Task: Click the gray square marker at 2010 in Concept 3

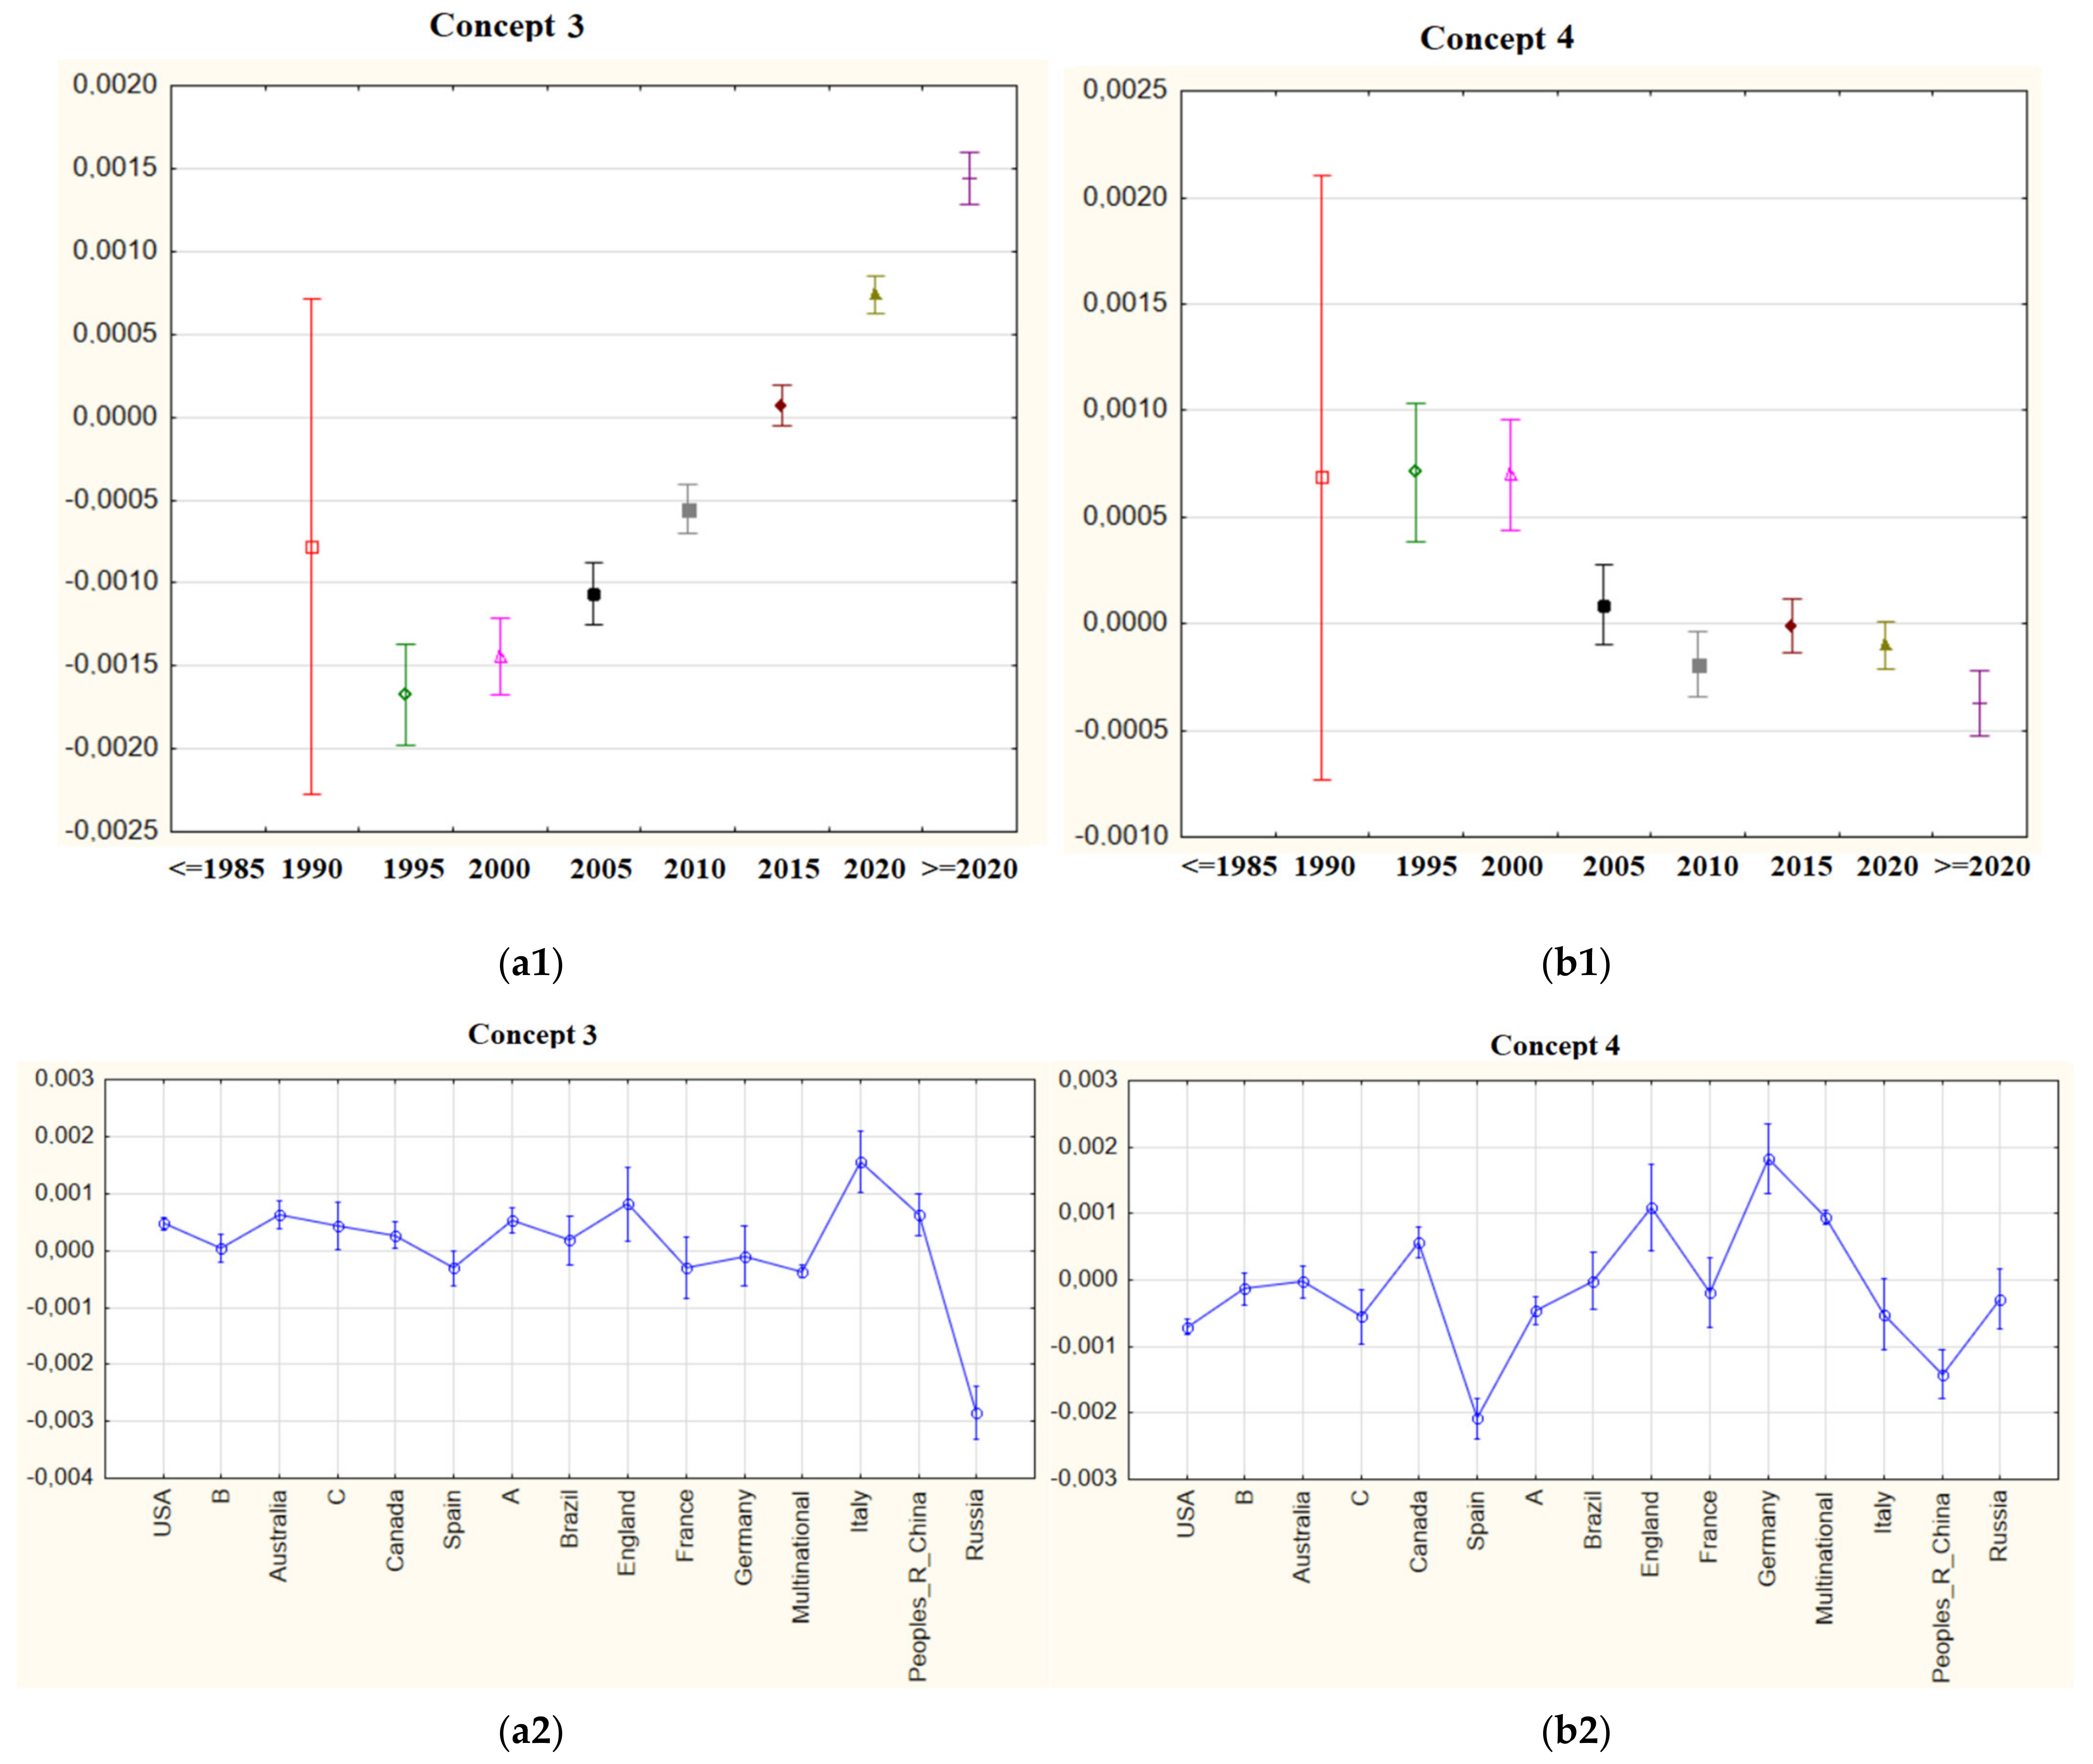Action: click(x=689, y=510)
